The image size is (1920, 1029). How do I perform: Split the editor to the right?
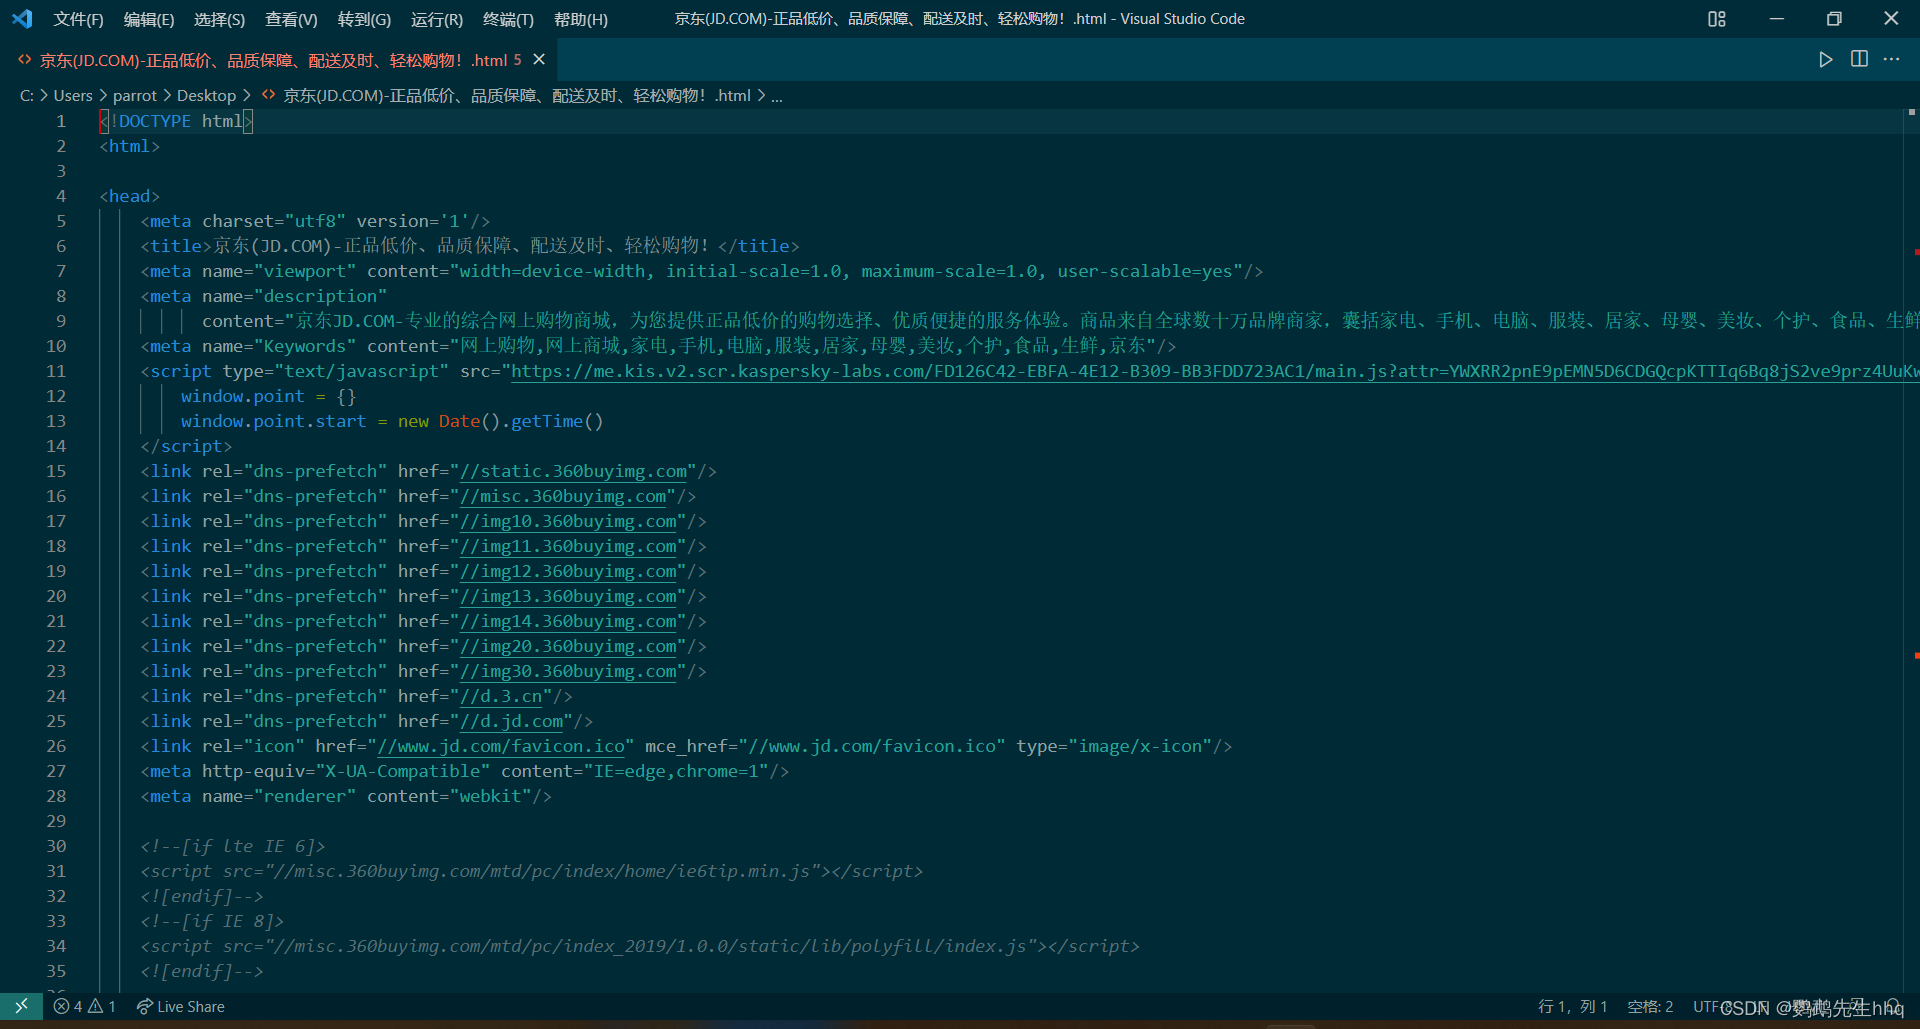tap(1859, 60)
